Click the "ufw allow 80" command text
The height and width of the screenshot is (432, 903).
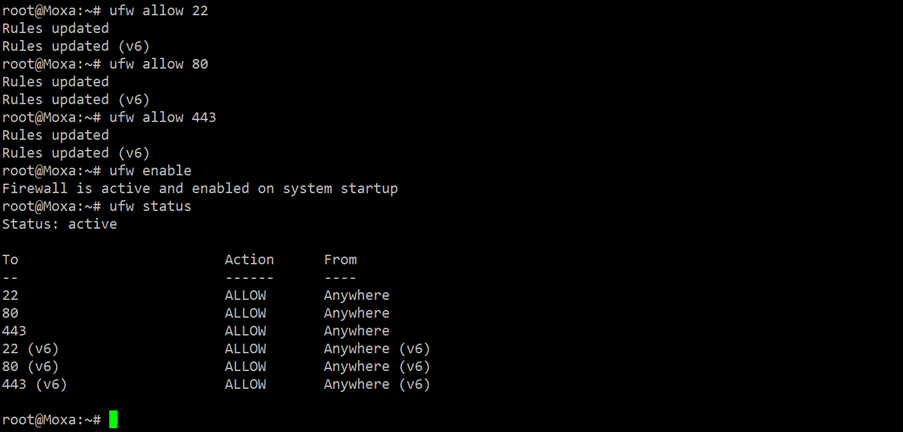pos(158,64)
